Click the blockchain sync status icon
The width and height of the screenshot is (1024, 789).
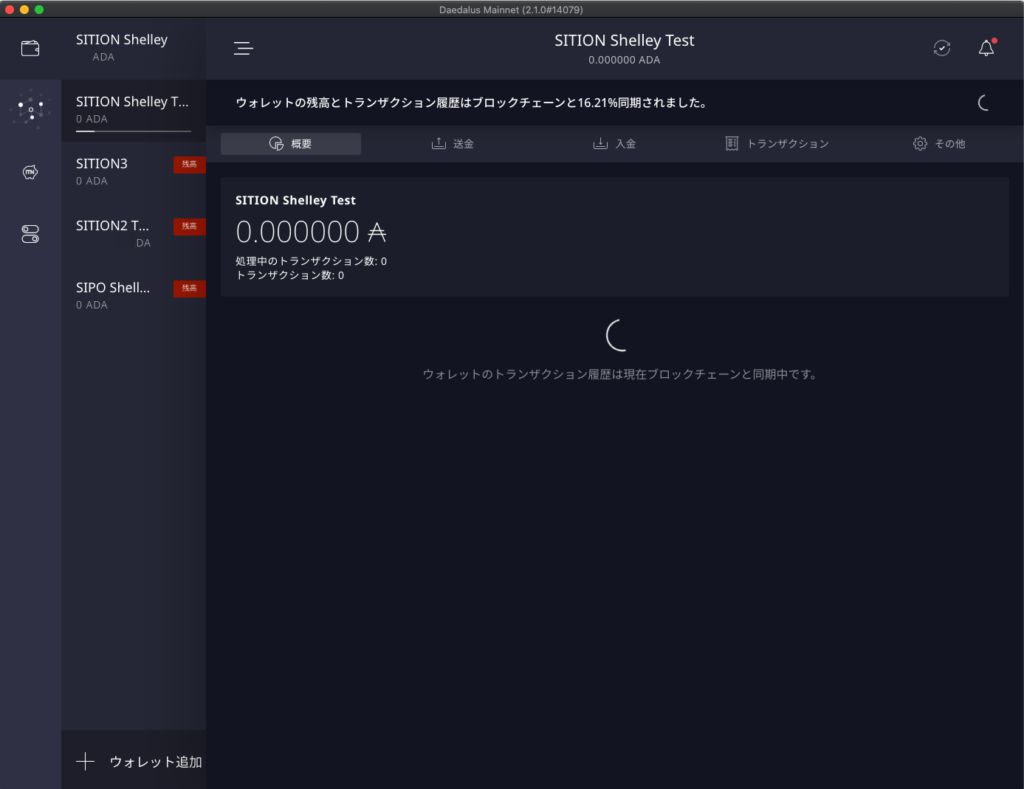(x=942, y=48)
